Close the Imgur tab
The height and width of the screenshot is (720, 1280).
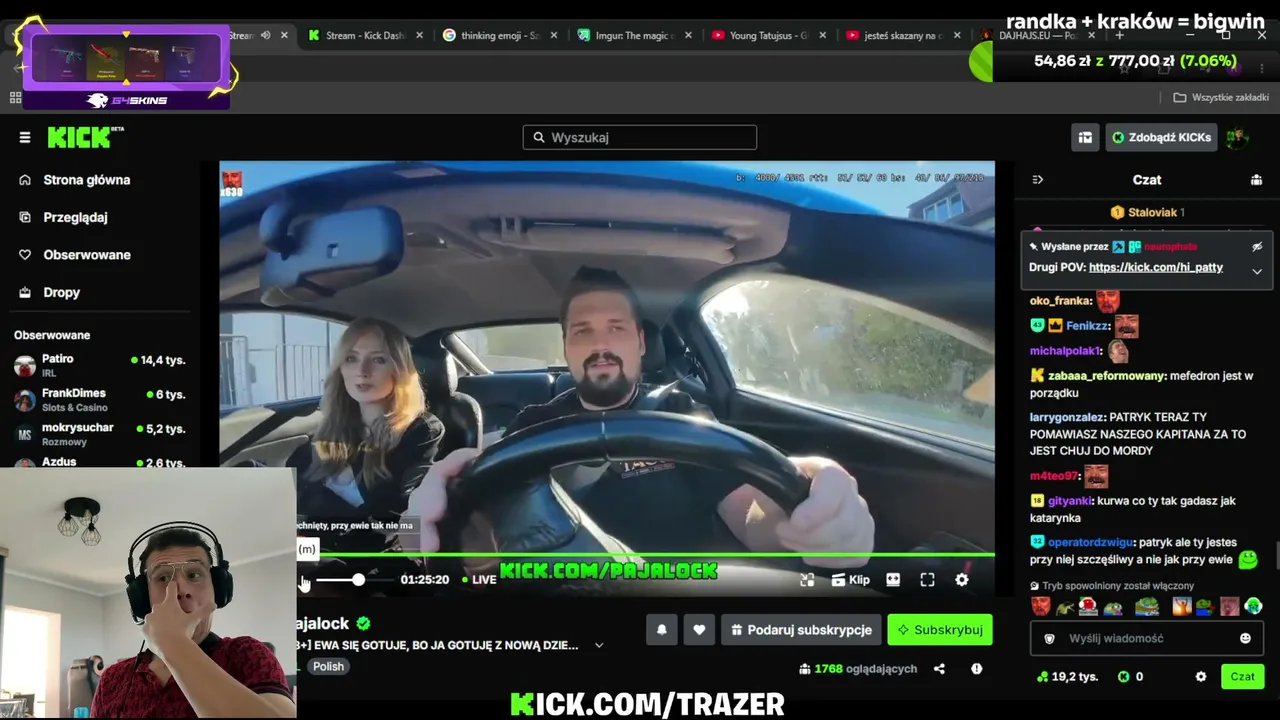688,36
